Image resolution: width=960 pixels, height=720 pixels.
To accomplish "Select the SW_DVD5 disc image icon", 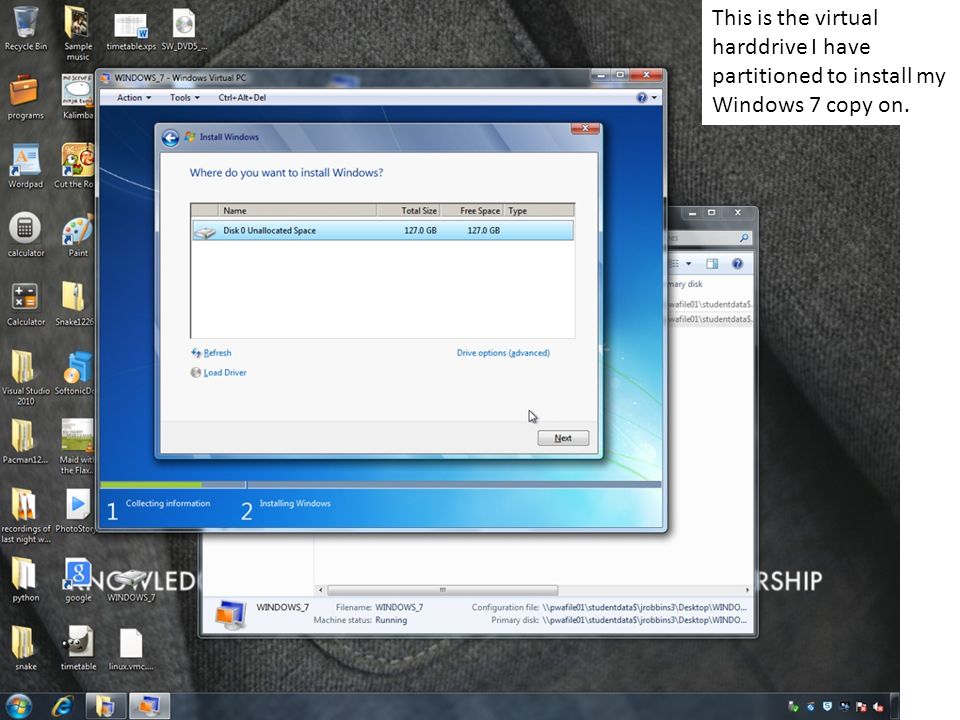I will coord(184,24).
